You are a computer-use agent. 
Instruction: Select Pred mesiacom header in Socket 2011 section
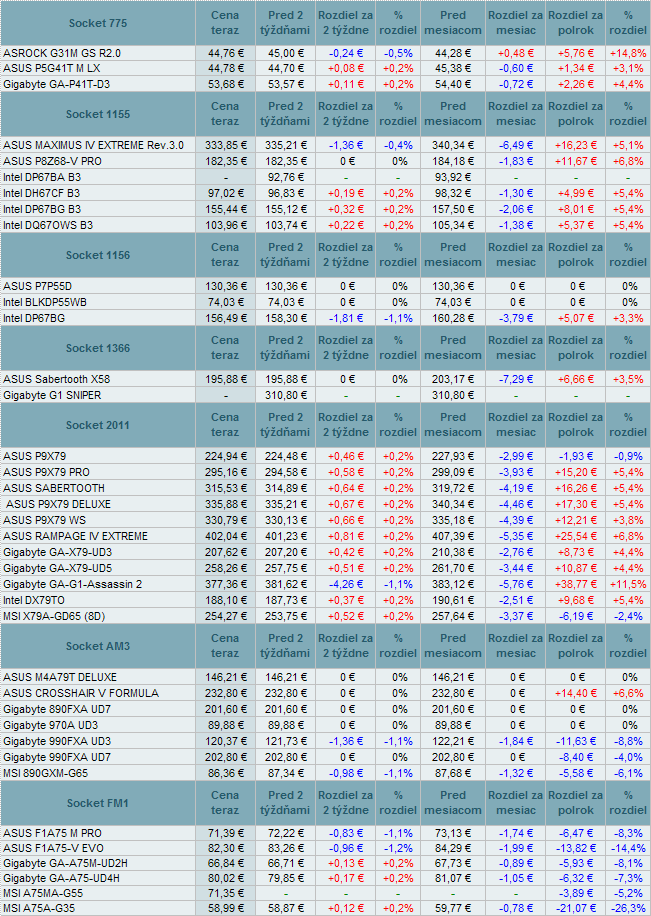click(453, 425)
